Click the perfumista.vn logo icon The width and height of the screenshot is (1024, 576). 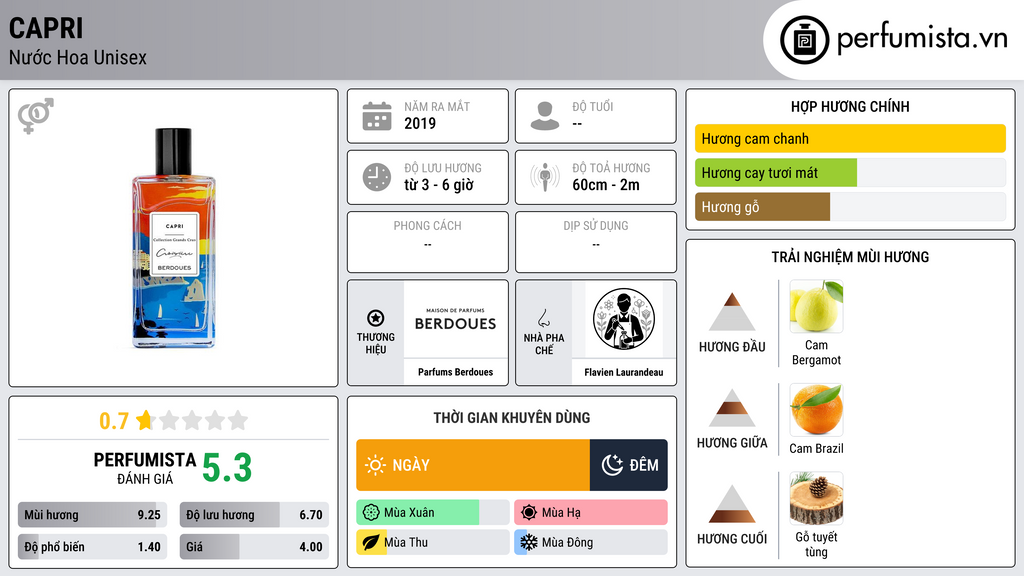click(x=804, y=40)
